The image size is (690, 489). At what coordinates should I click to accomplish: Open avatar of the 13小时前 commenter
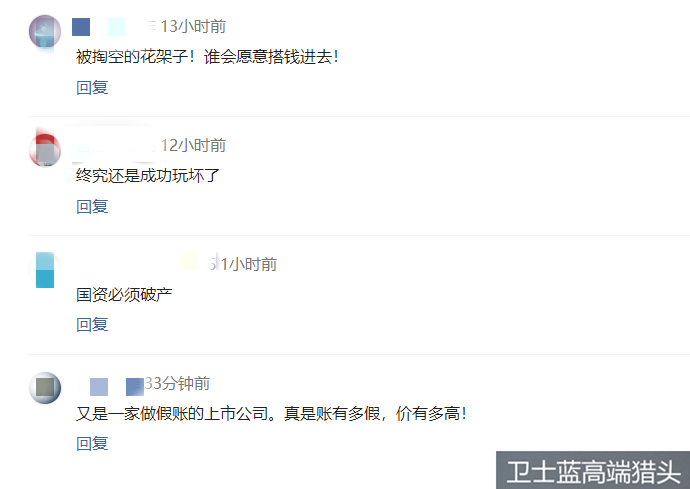(x=45, y=32)
